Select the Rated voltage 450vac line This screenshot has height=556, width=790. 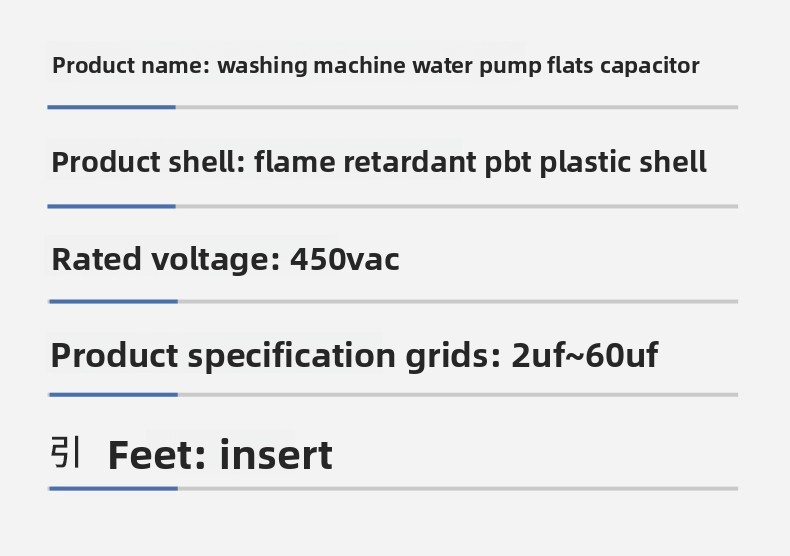click(x=225, y=259)
